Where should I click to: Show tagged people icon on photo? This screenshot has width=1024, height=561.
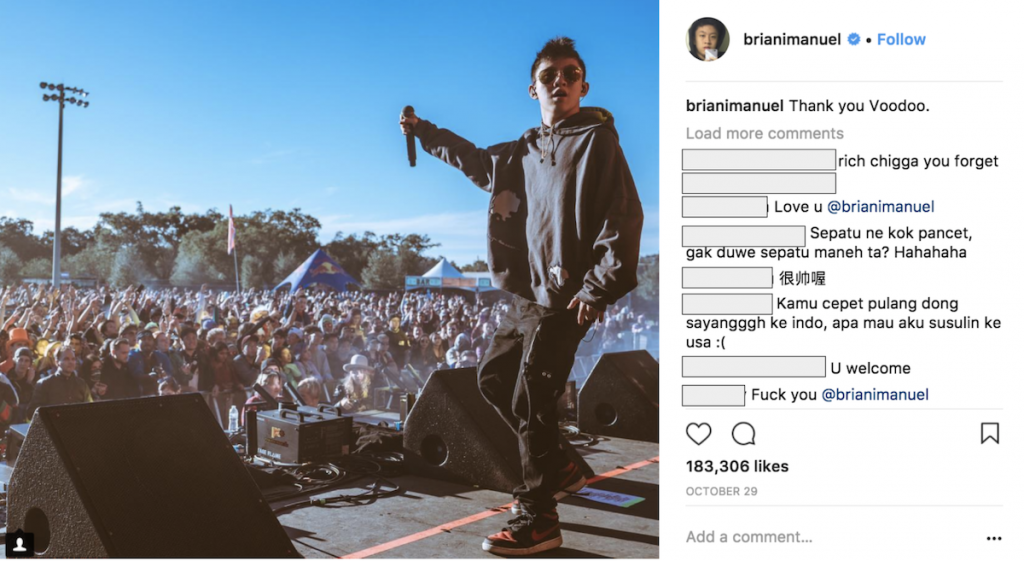(20, 543)
